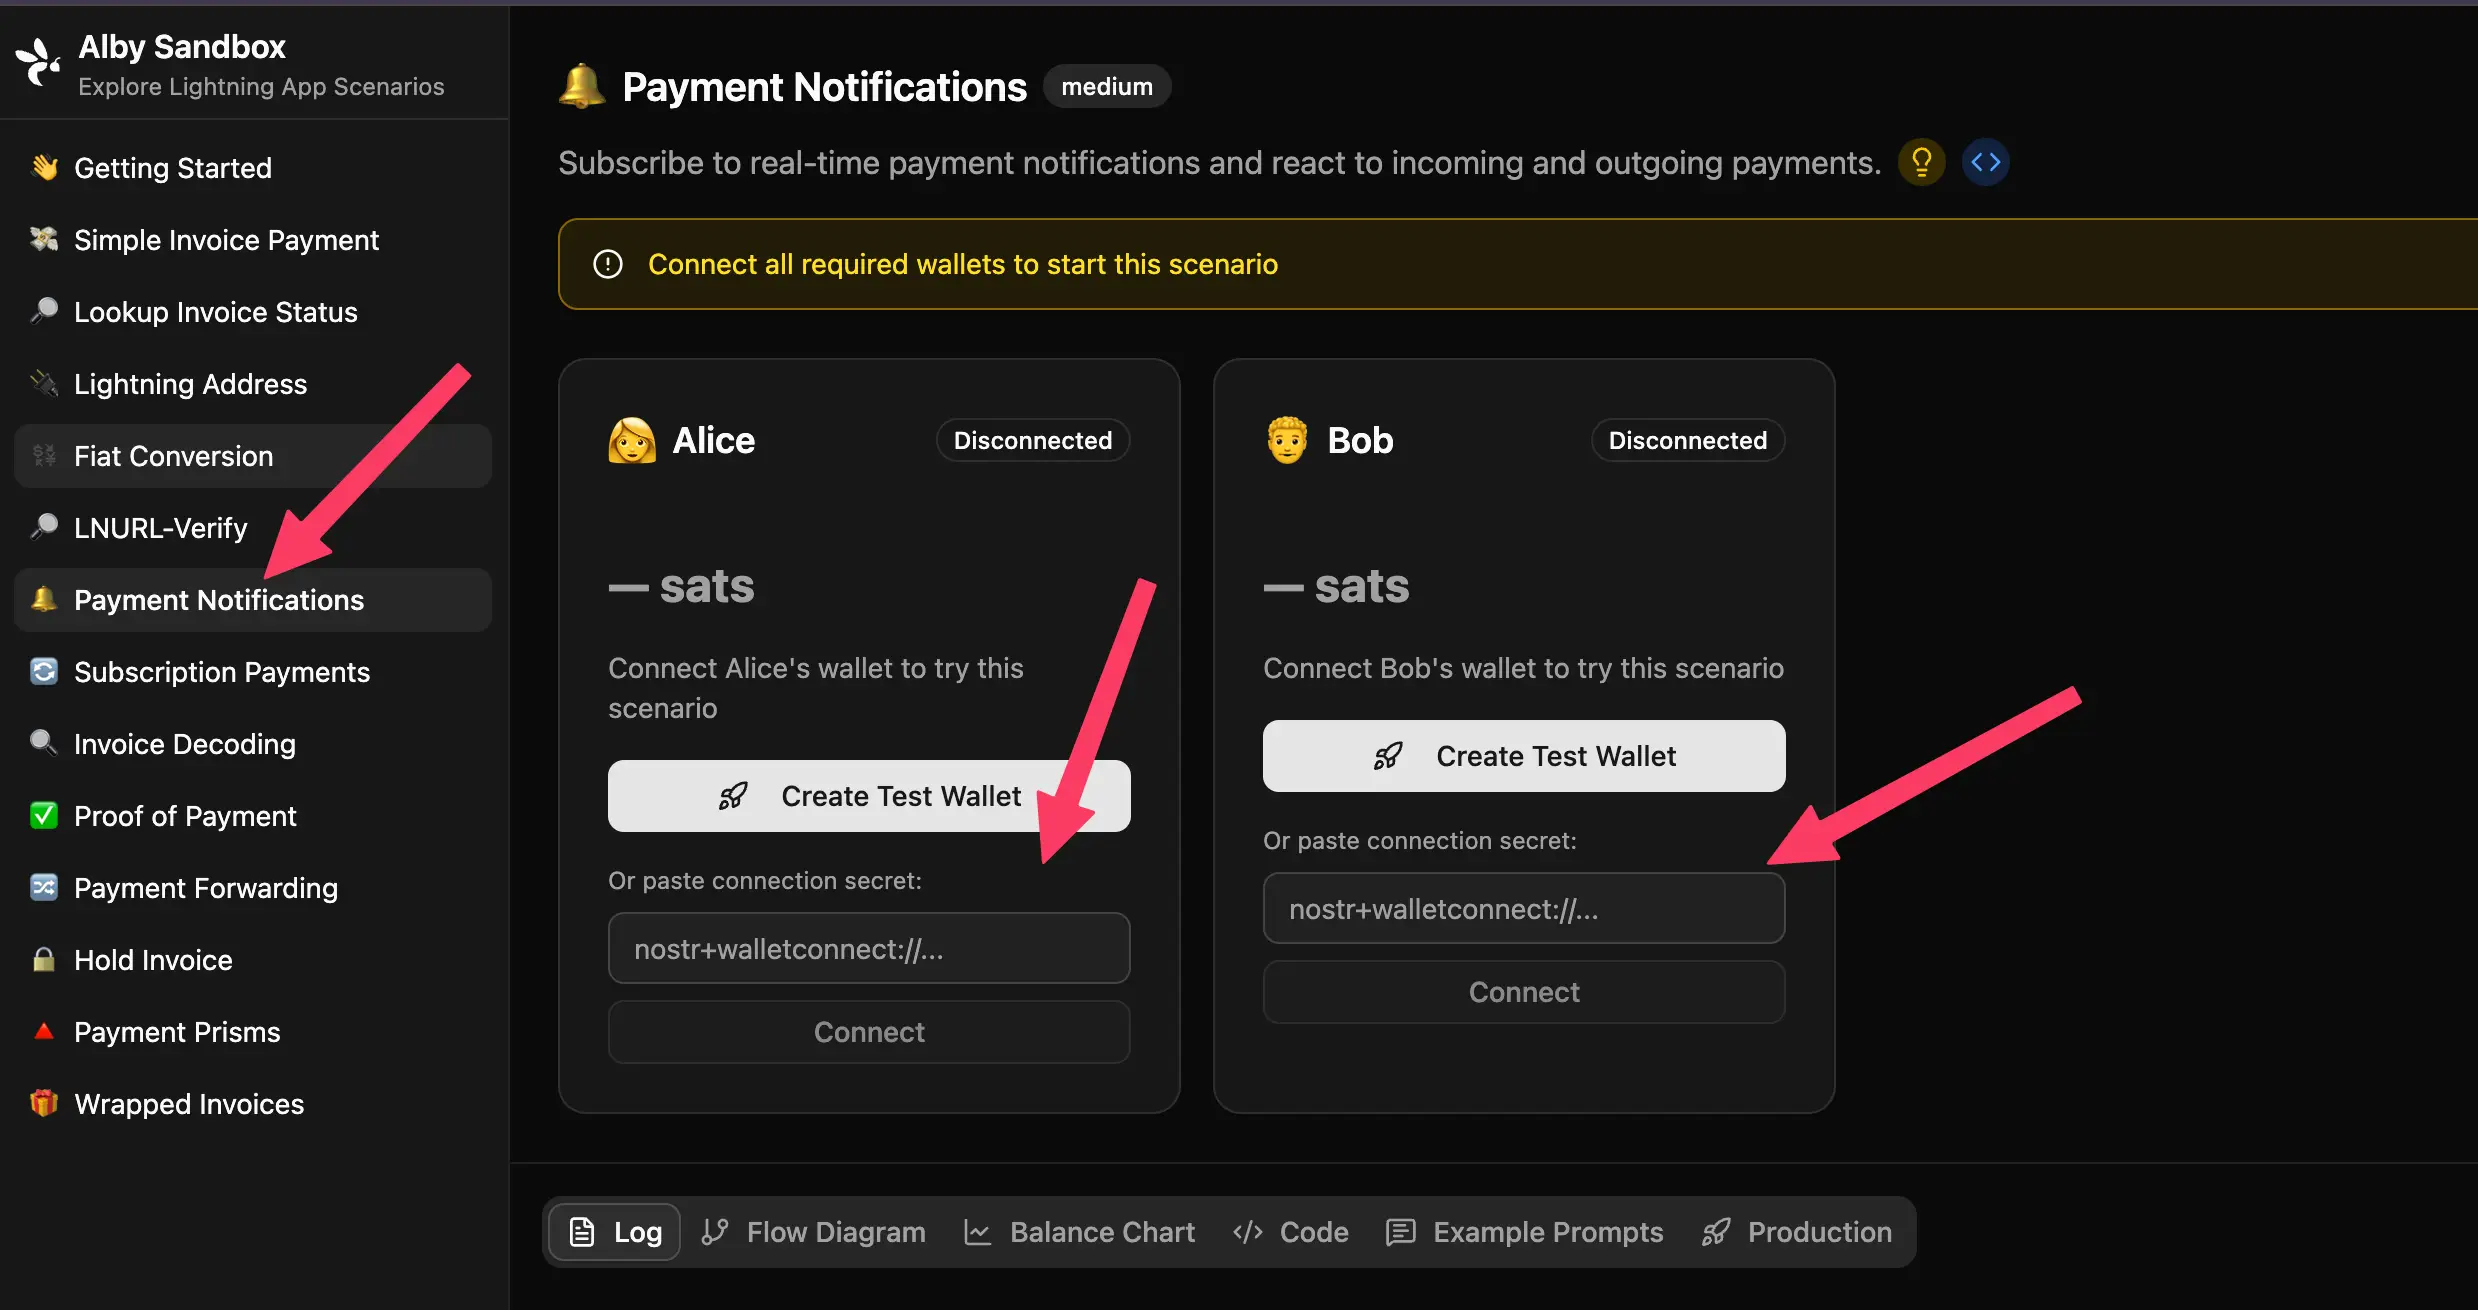Open the Example Prompts tab
The height and width of the screenshot is (1310, 2478).
(1523, 1232)
